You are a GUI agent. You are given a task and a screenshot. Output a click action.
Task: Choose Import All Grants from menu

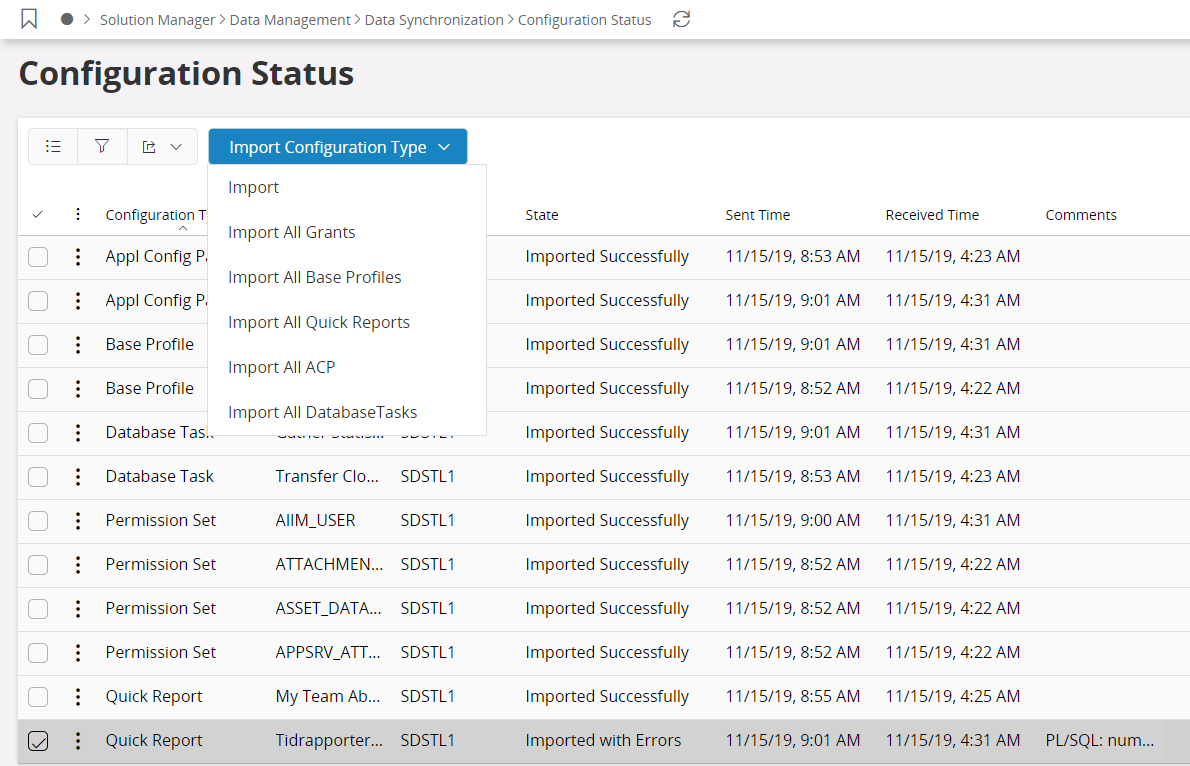tap(291, 232)
